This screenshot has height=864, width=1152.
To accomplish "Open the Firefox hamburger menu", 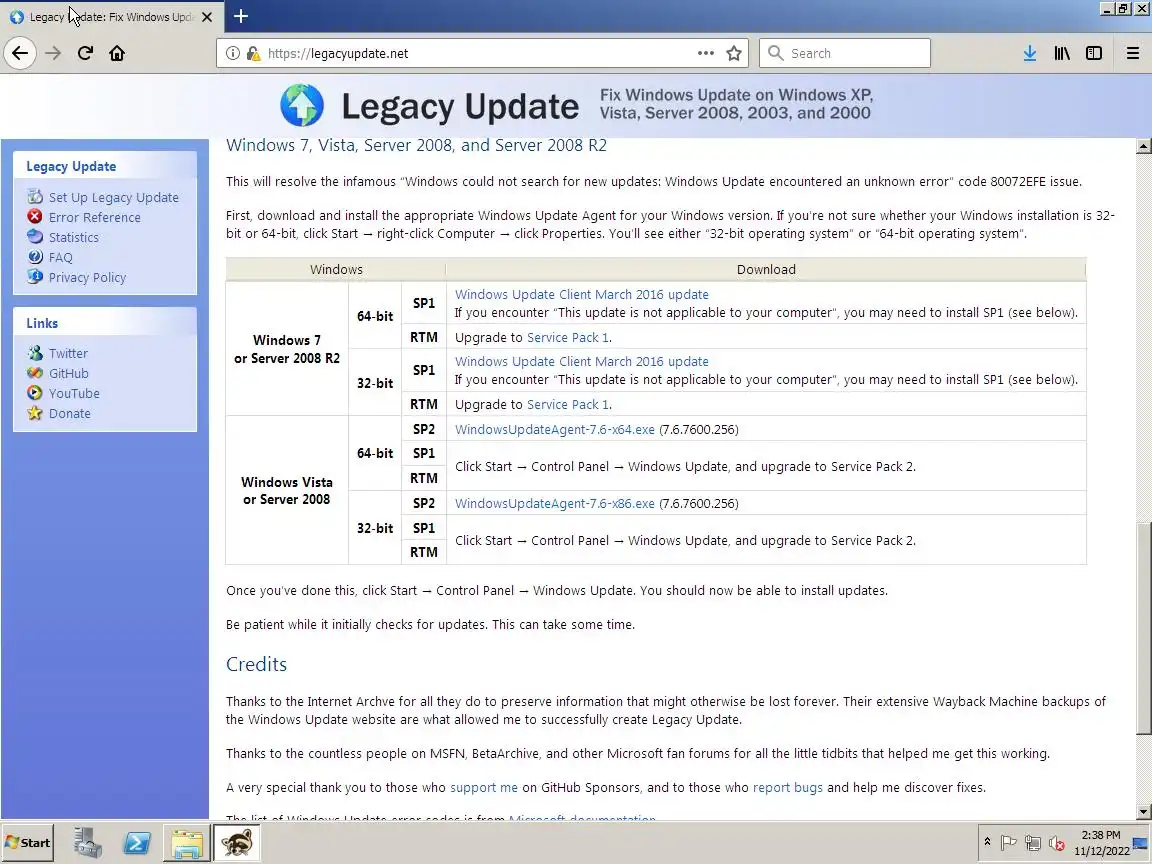I will [x=1133, y=53].
